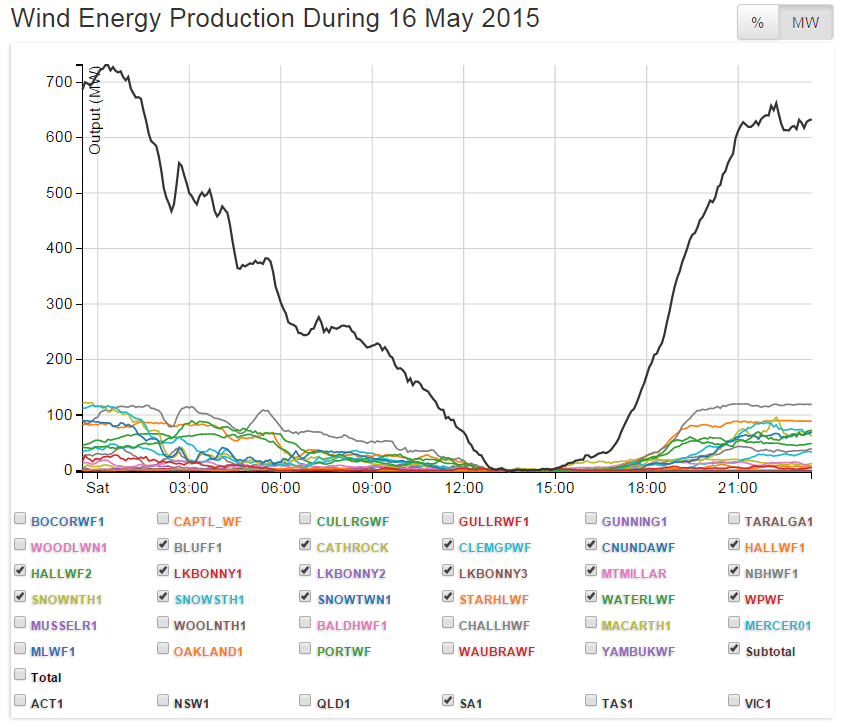Screen dimensions: 850x727
Task: Check the QLD1 region checkbox
Action: click(x=307, y=701)
